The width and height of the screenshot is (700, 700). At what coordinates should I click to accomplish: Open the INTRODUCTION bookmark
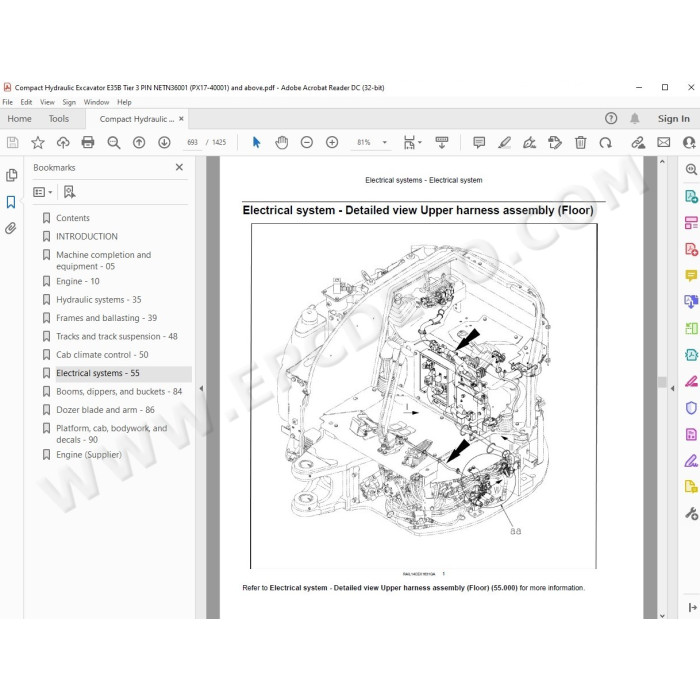coord(87,236)
